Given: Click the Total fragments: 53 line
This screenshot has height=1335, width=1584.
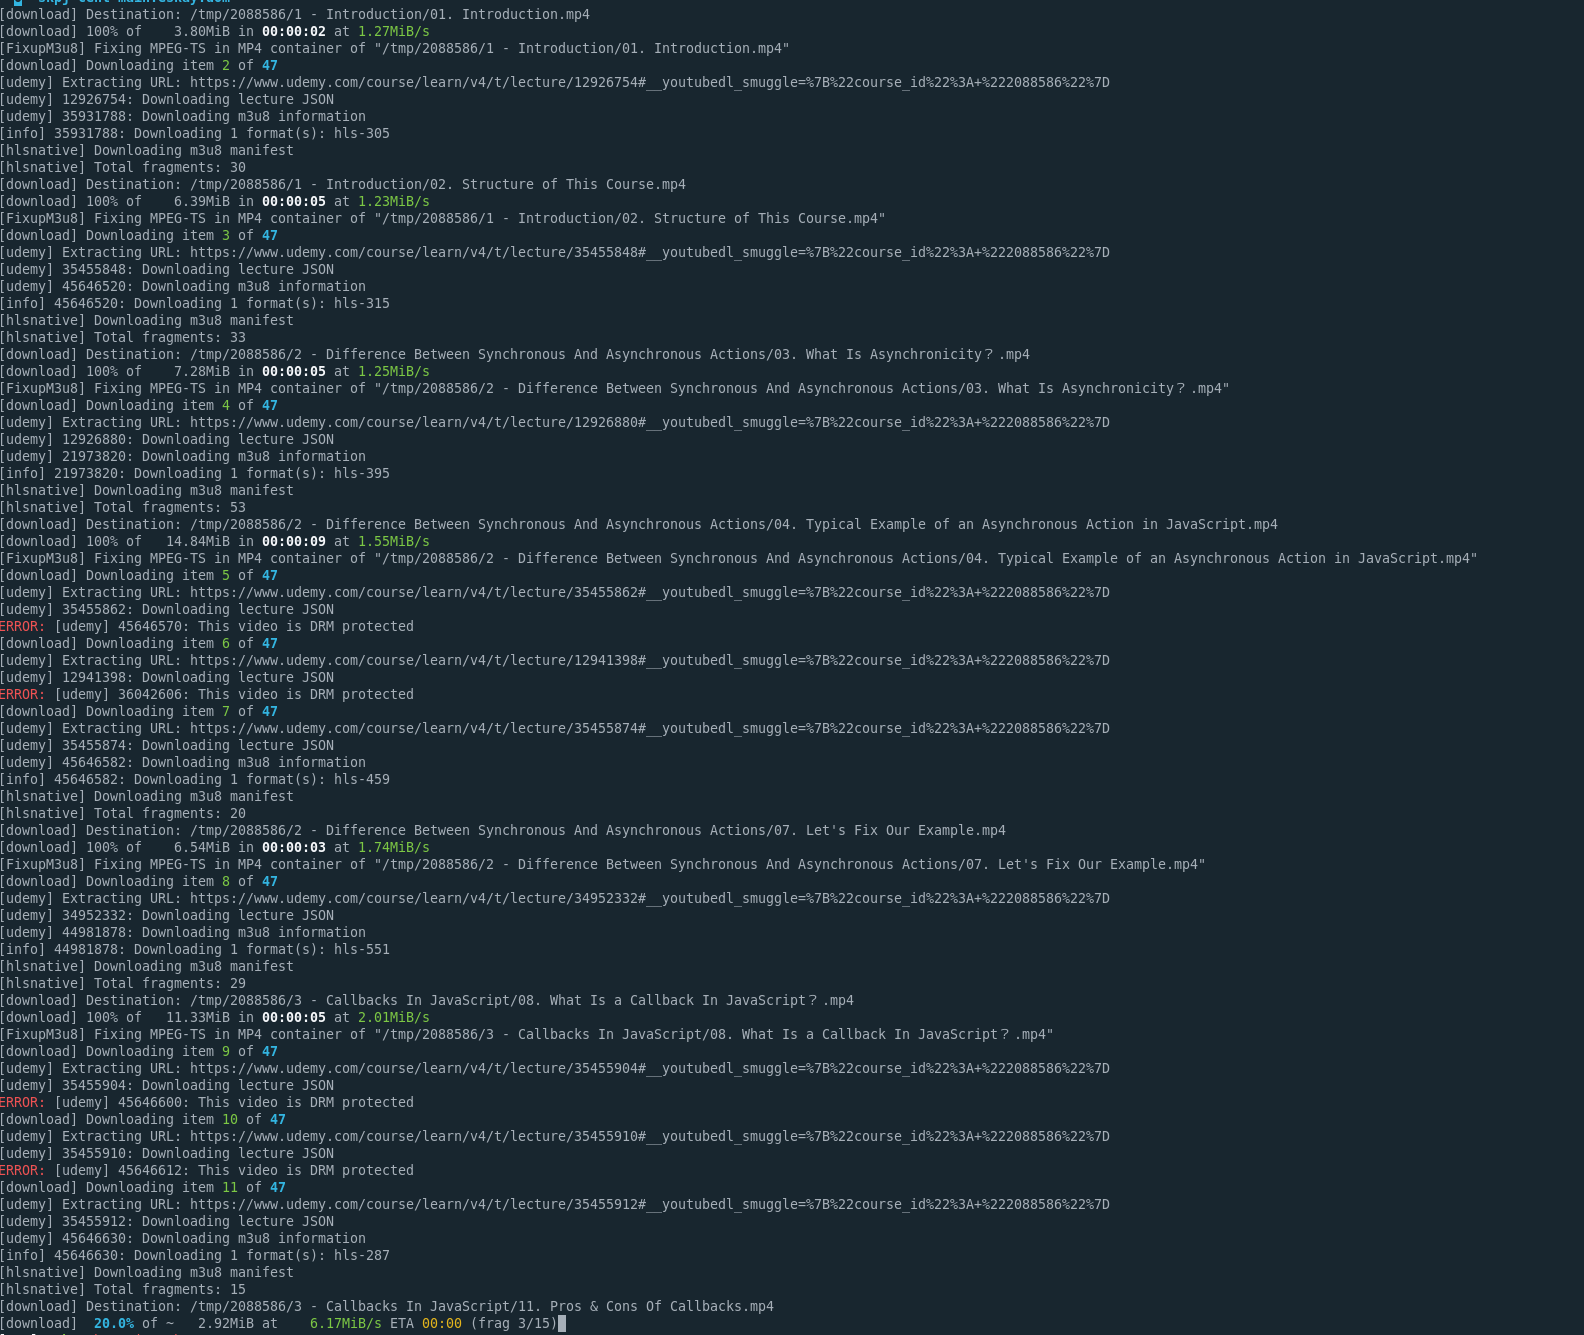Looking at the screenshot, I should 123,507.
